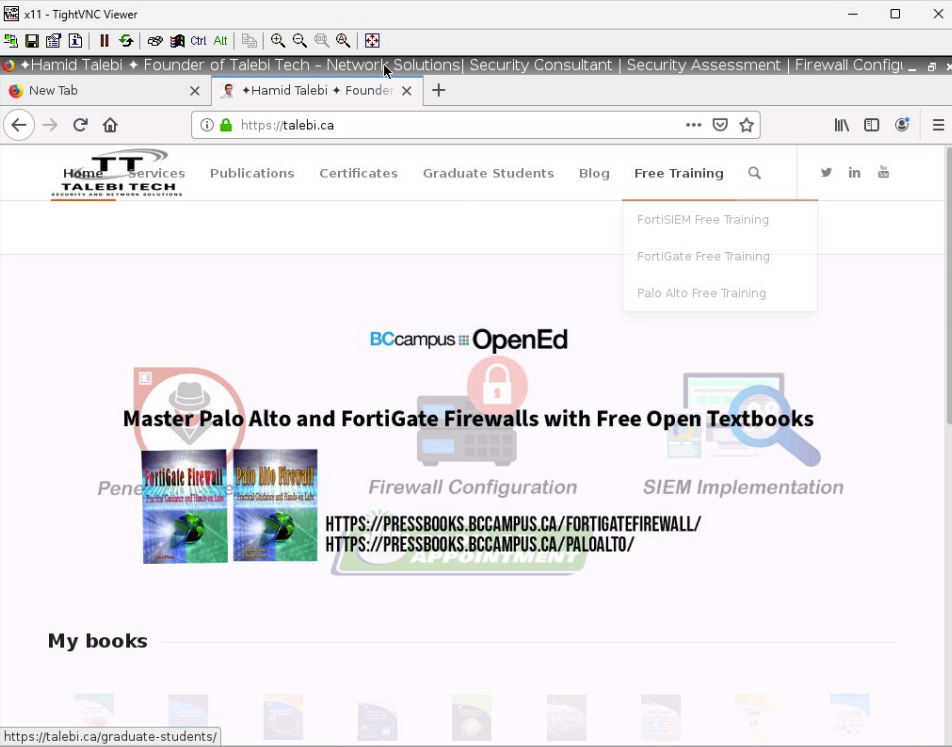Click the TightVNC refresh screen icon

tap(126, 41)
